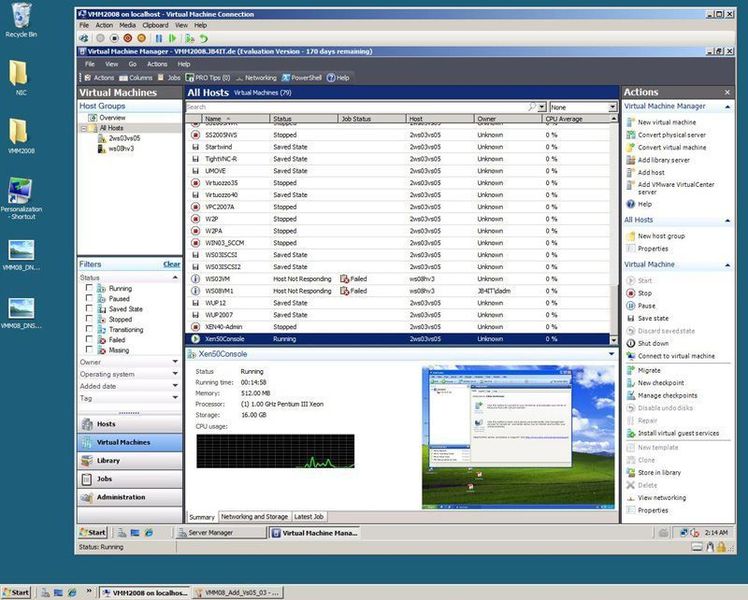Click Shut down action
The width and height of the screenshot is (748, 600).
click(x=647, y=343)
